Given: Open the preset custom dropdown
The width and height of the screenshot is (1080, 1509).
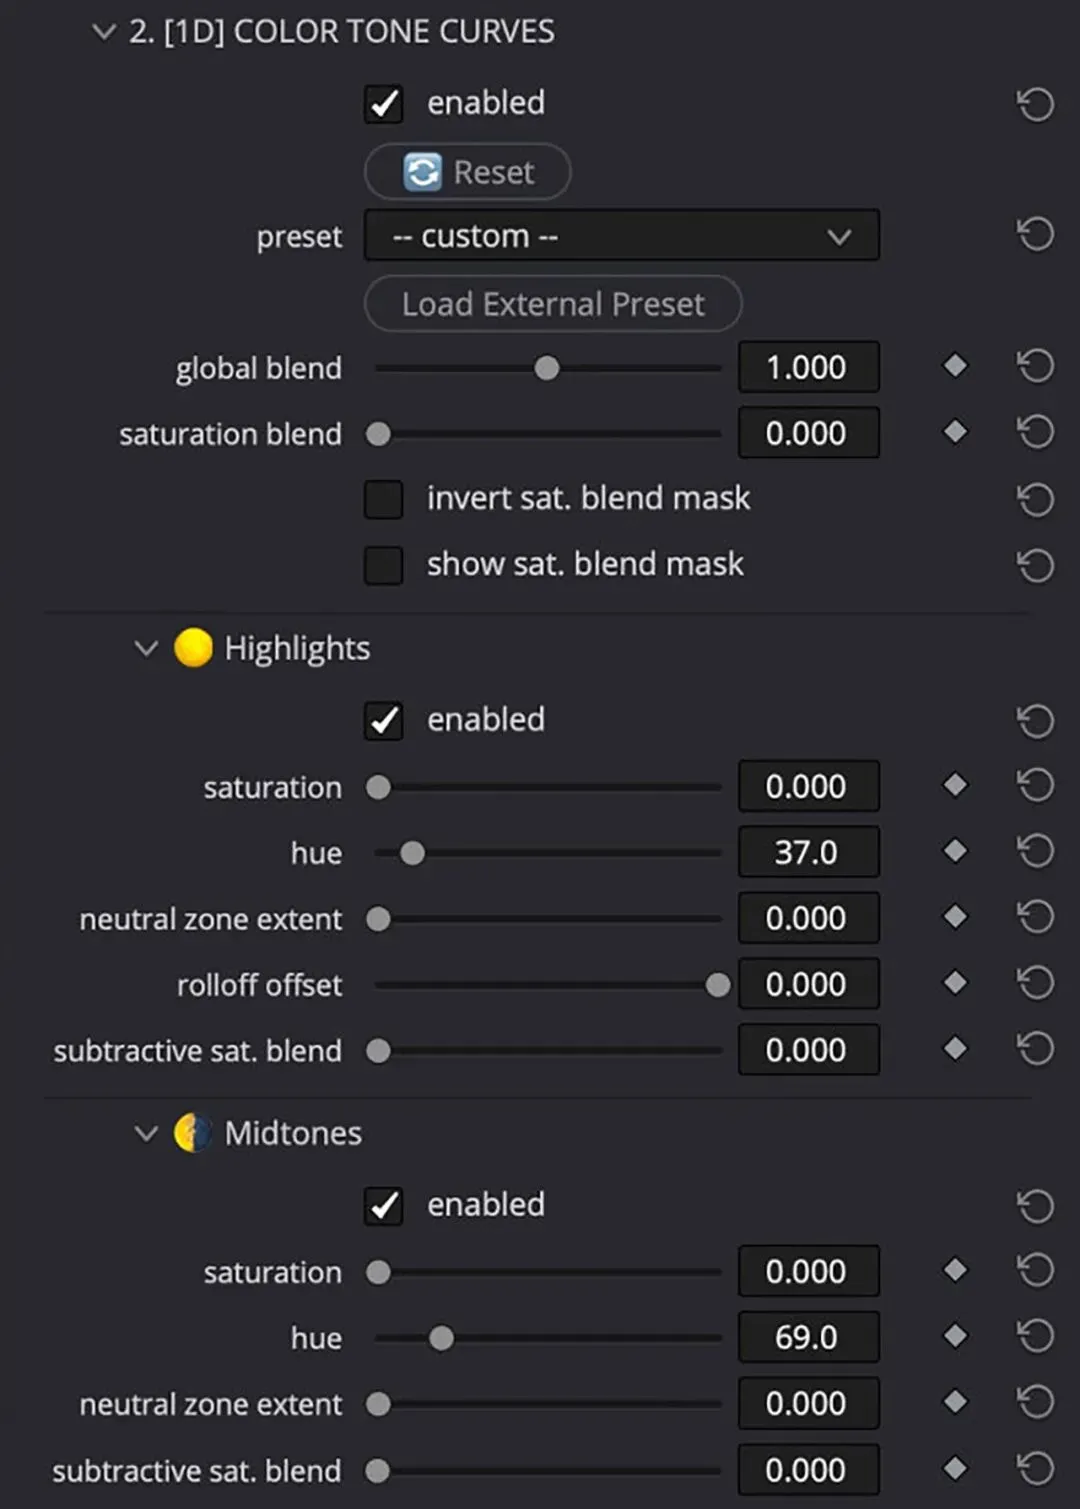Looking at the screenshot, I should click(621, 236).
